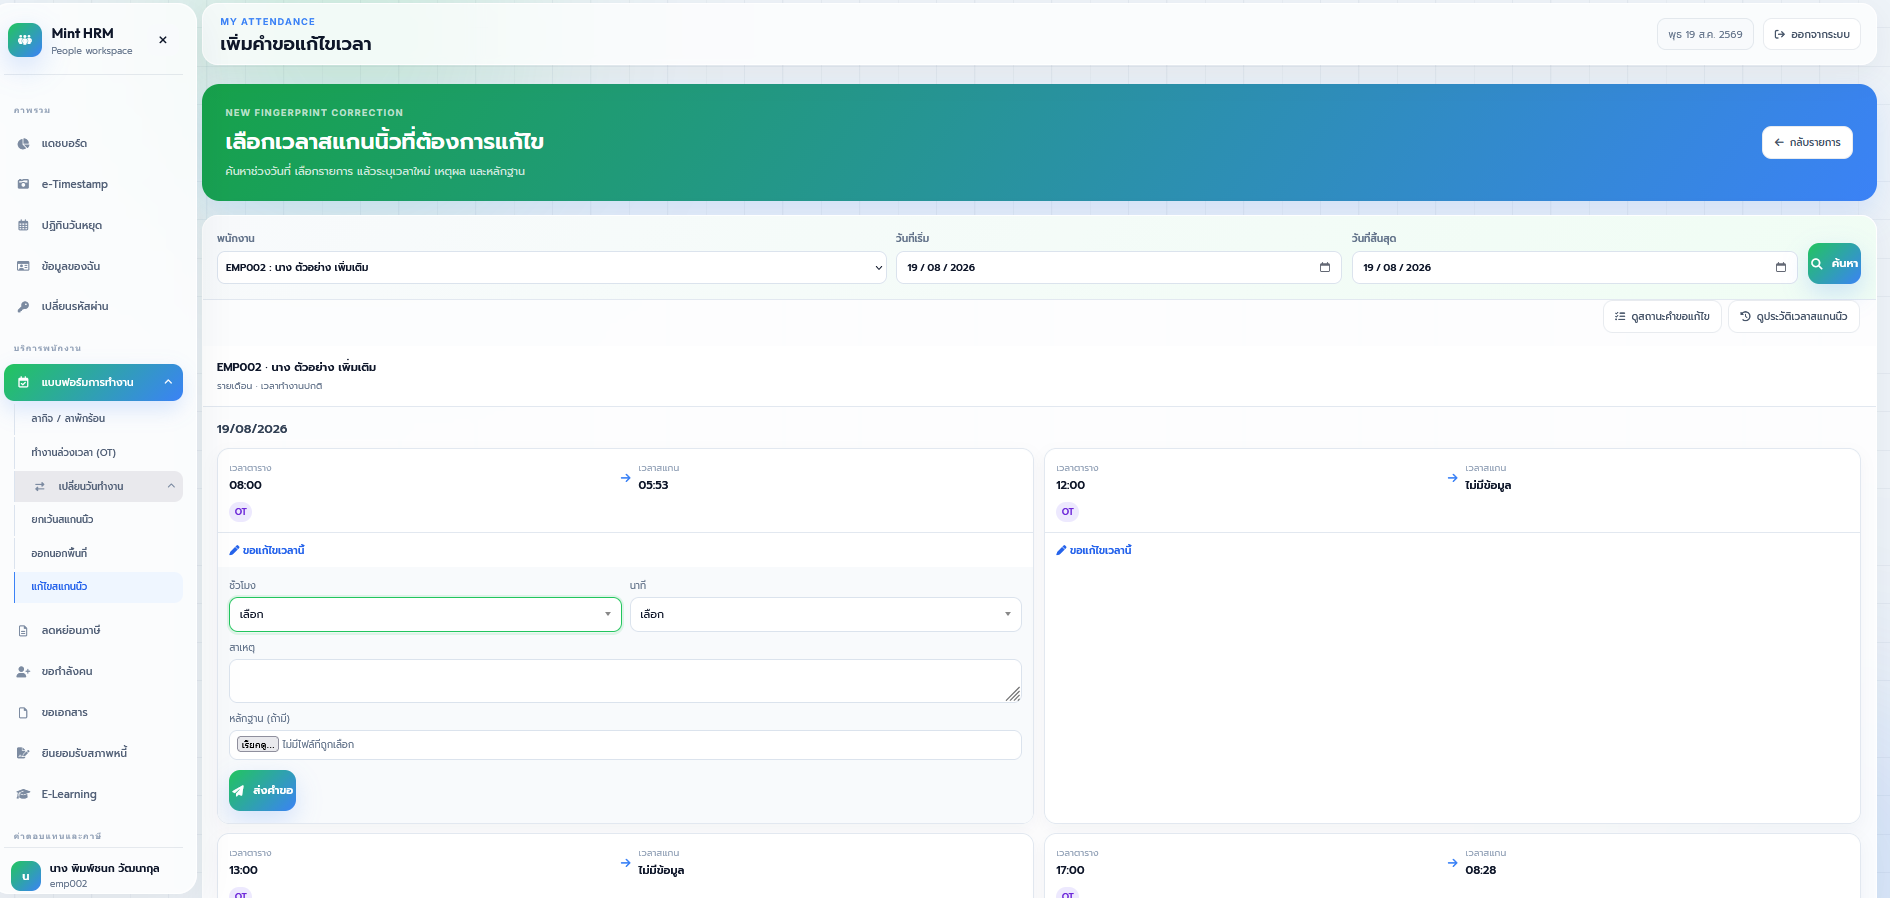The height and width of the screenshot is (898, 1890).
Task: Log out with ออกจากระบบ button
Action: 1811,34
